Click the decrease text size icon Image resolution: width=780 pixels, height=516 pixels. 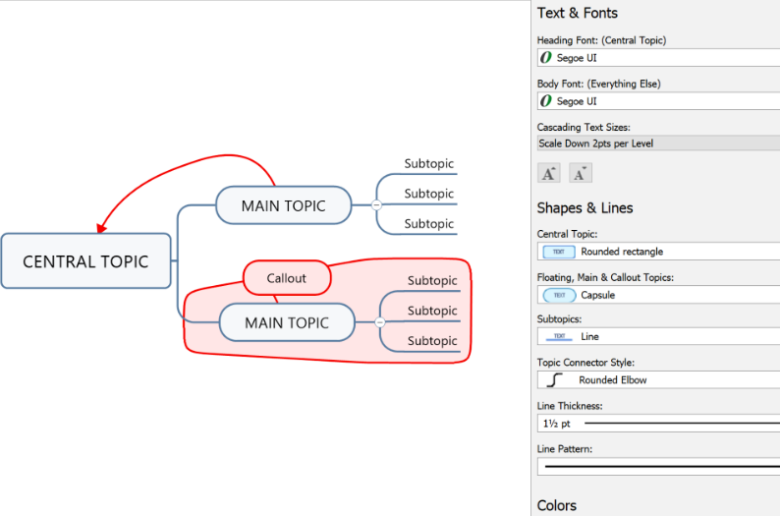coord(581,174)
